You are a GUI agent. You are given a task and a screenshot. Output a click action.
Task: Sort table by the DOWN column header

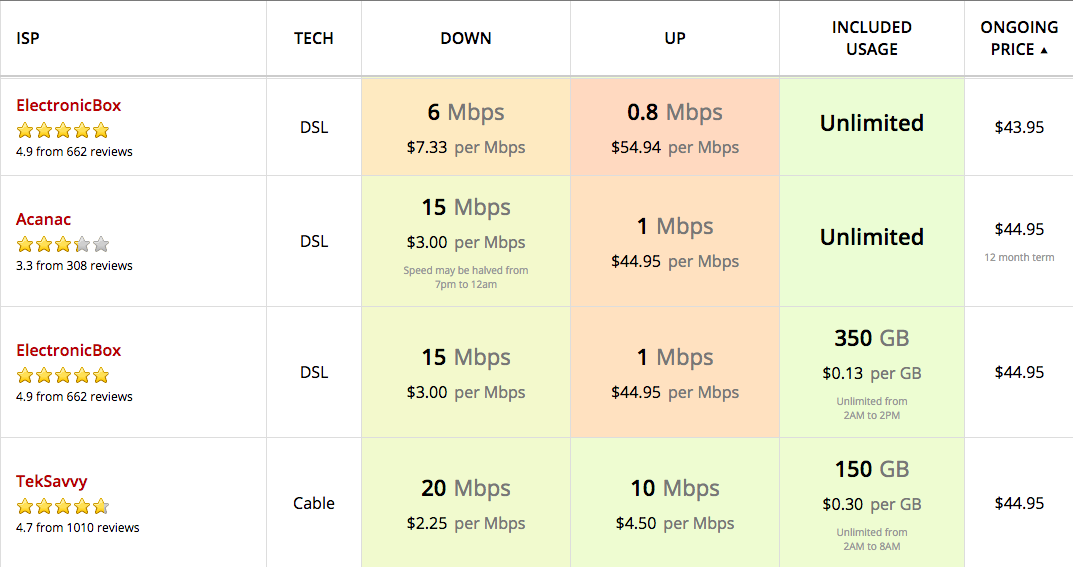[465, 38]
